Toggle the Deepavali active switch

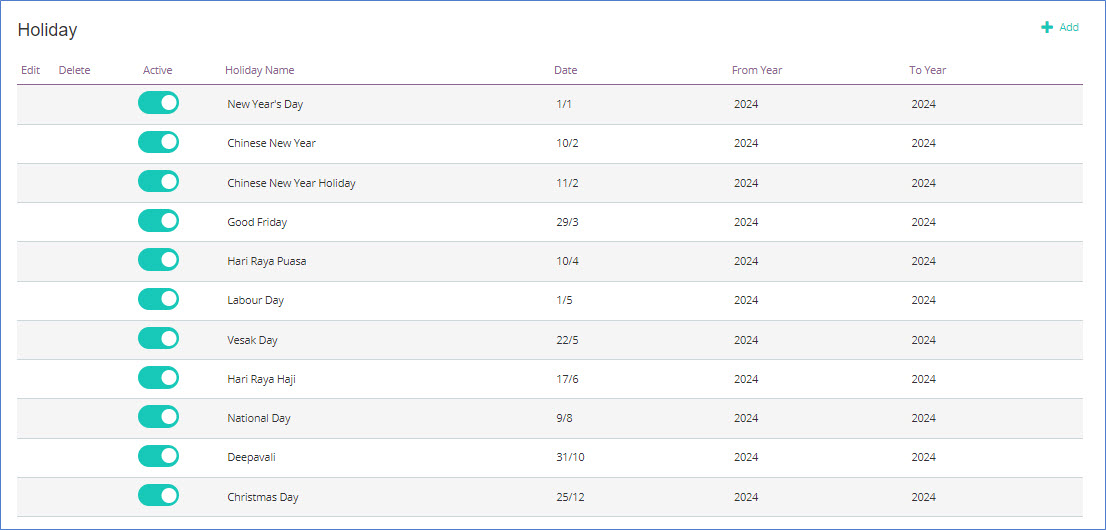point(158,456)
